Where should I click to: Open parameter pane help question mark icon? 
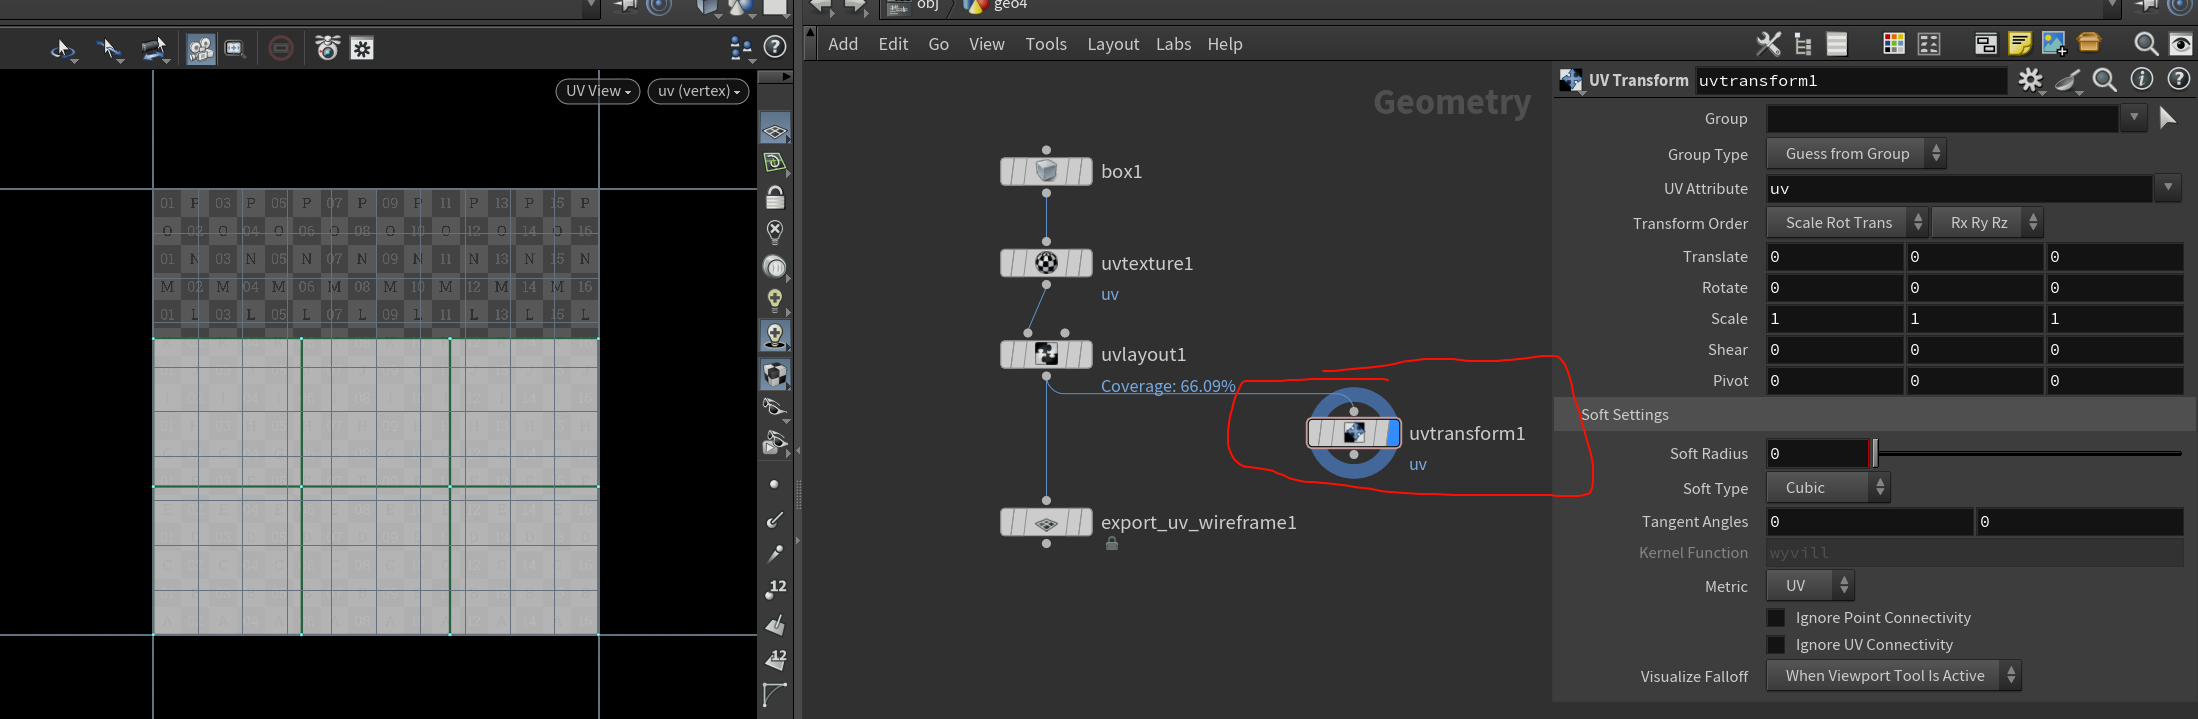click(x=2178, y=79)
